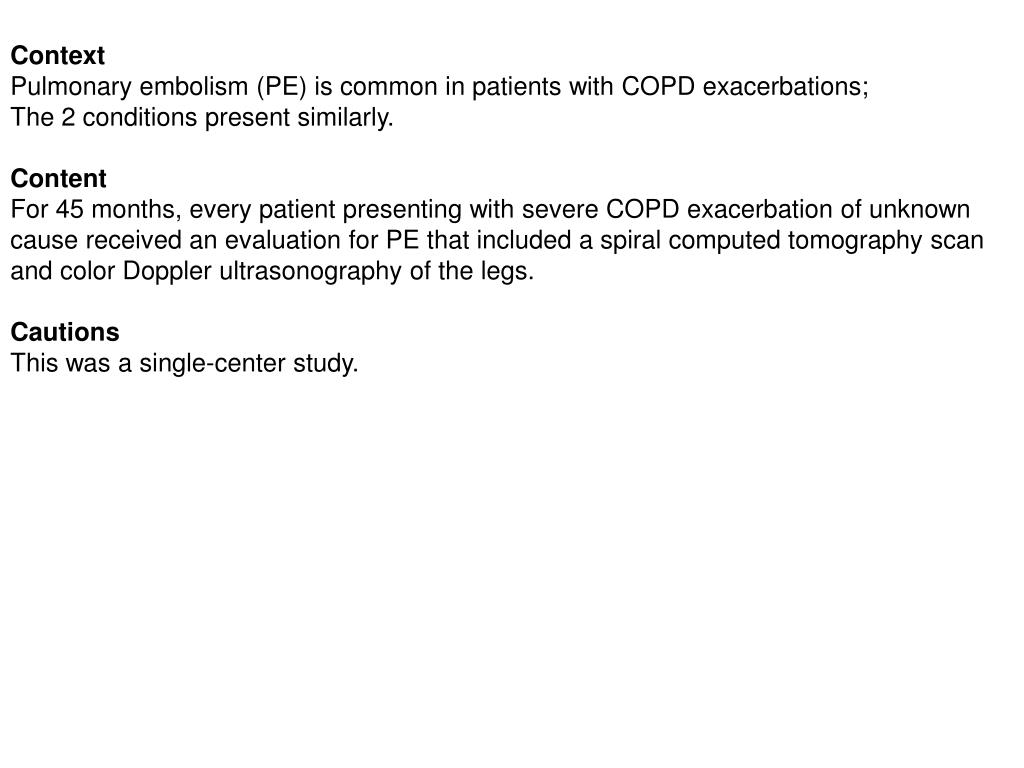This screenshot has width=1024, height=768.
Task: Click the Content heading
Action: (x=58, y=178)
